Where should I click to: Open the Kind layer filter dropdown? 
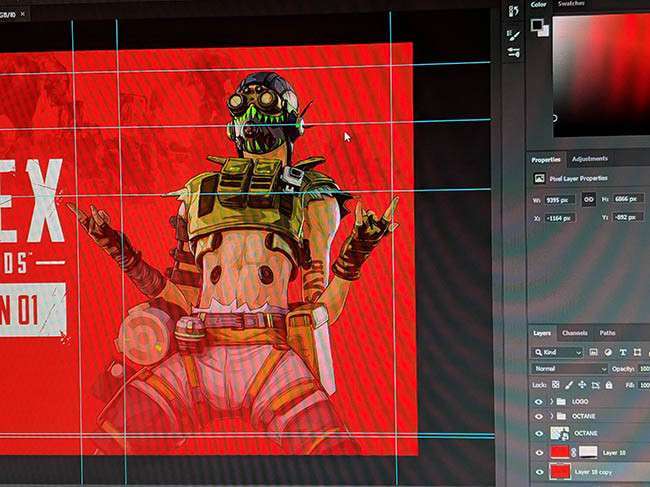557,352
